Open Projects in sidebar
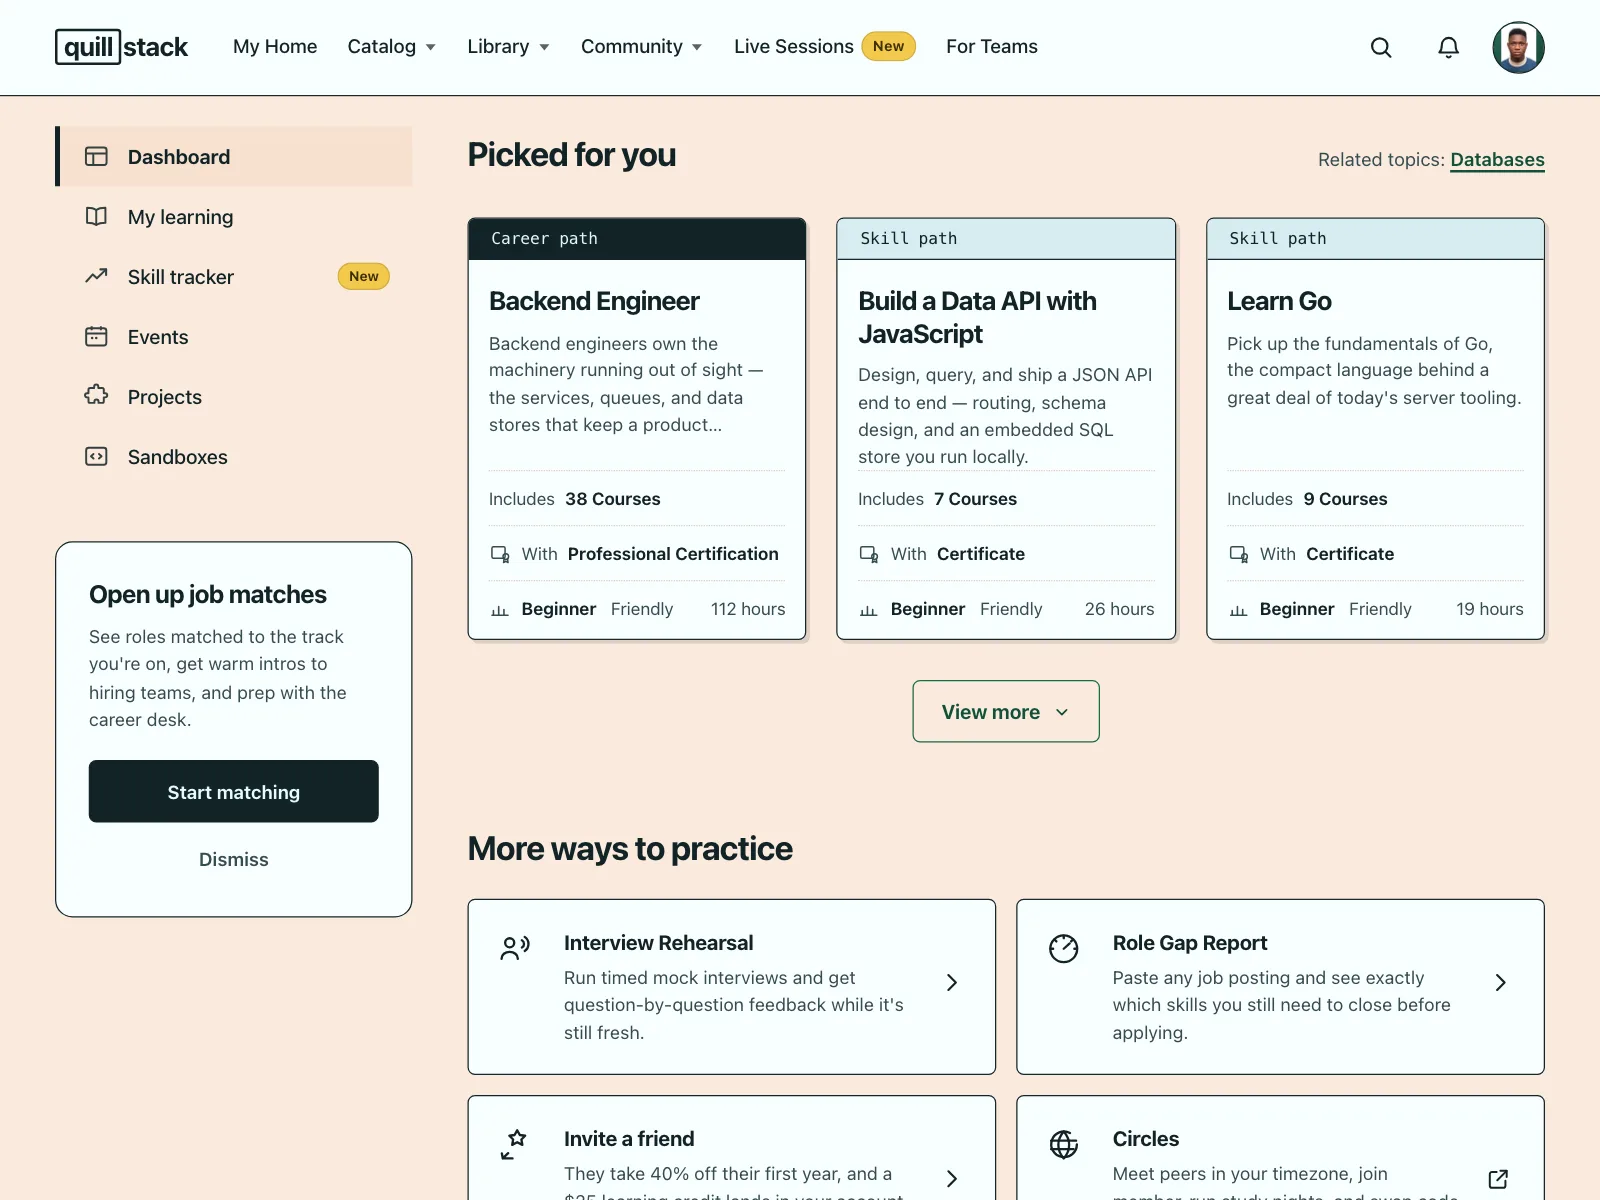Image resolution: width=1600 pixels, height=1200 pixels. click(234, 396)
